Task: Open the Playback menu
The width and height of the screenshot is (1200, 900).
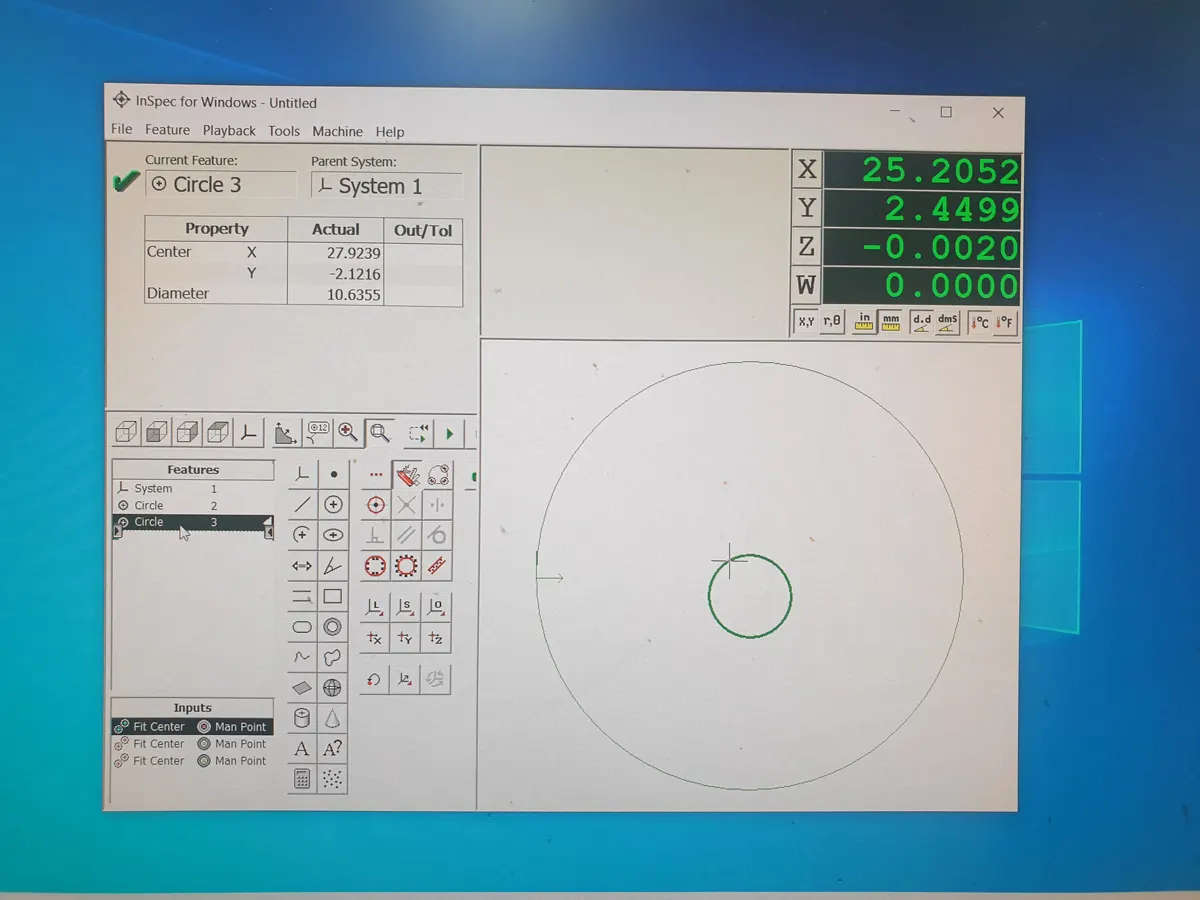Action: click(x=229, y=131)
